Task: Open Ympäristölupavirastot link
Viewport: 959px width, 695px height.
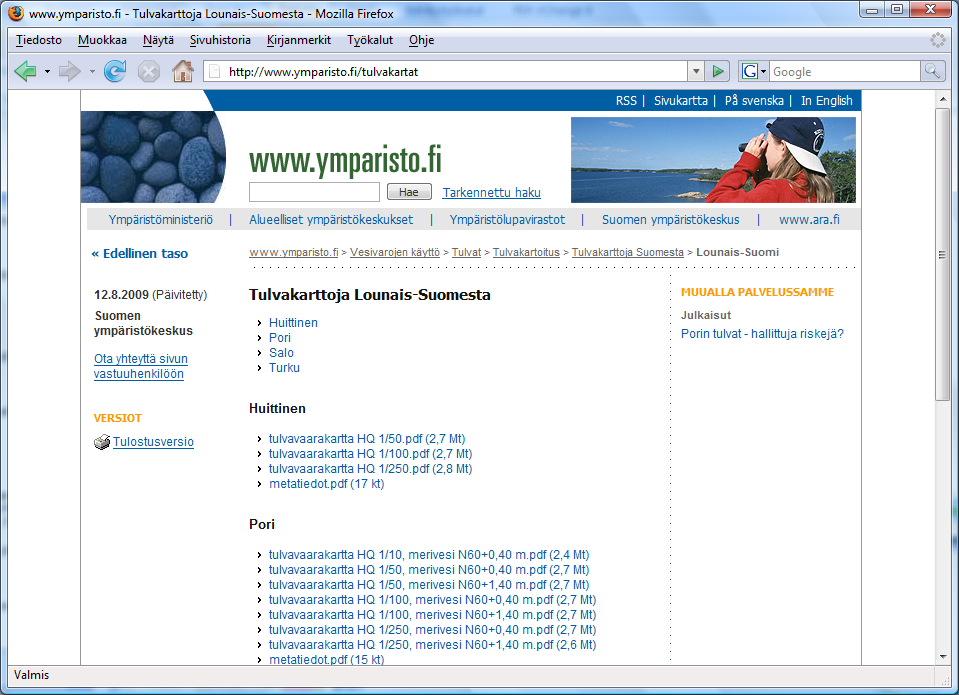Action: click(x=507, y=220)
